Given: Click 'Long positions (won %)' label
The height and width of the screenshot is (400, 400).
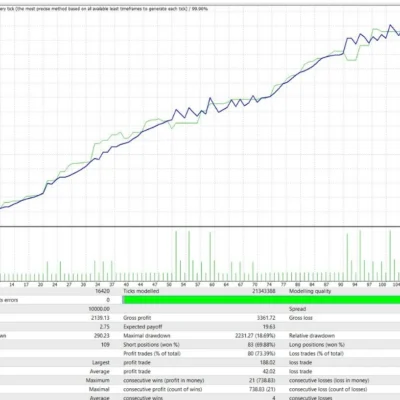Looking at the screenshot, I should click(x=317, y=345).
